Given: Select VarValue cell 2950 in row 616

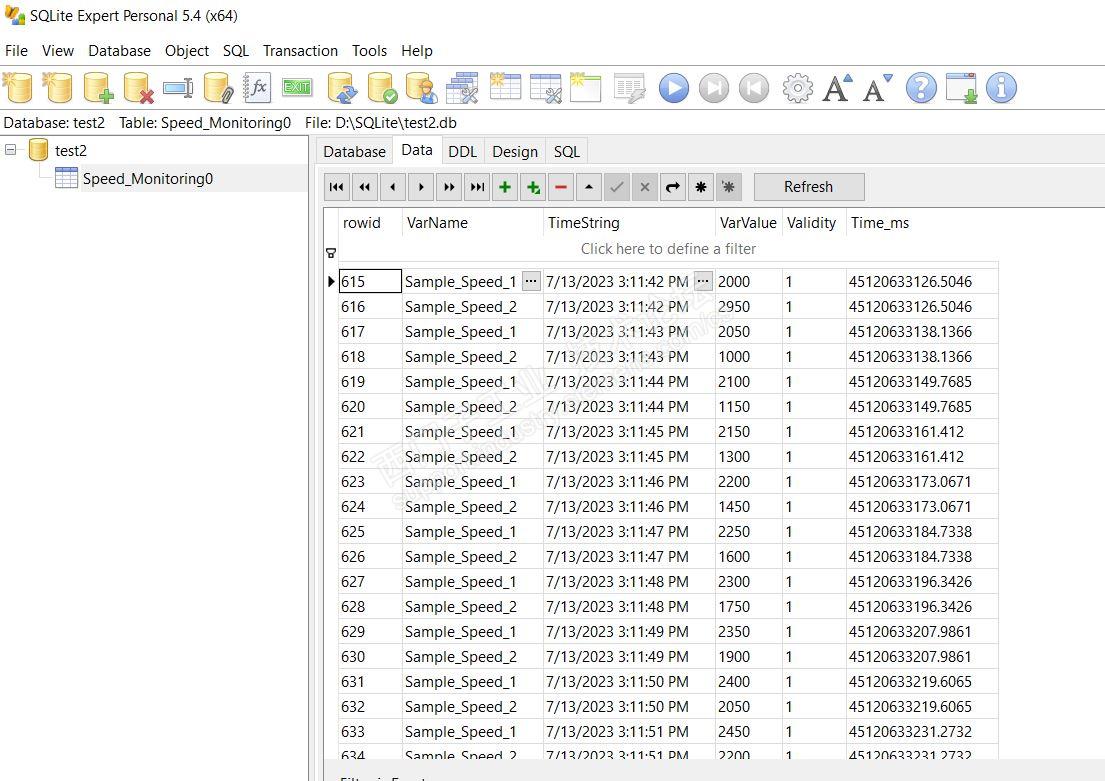Looking at the screenshot, I should pyautogui.click(x=748, y=307).
